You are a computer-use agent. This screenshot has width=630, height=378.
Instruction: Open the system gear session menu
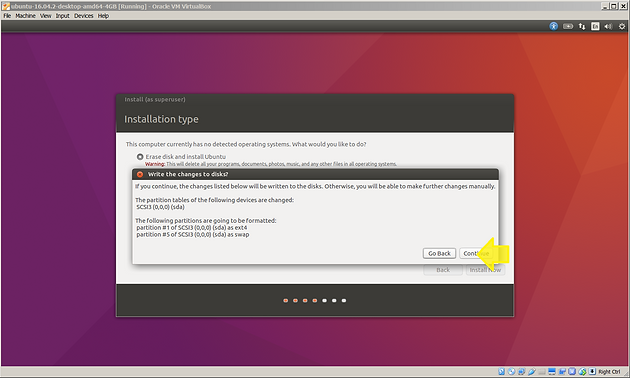point(622,26)
